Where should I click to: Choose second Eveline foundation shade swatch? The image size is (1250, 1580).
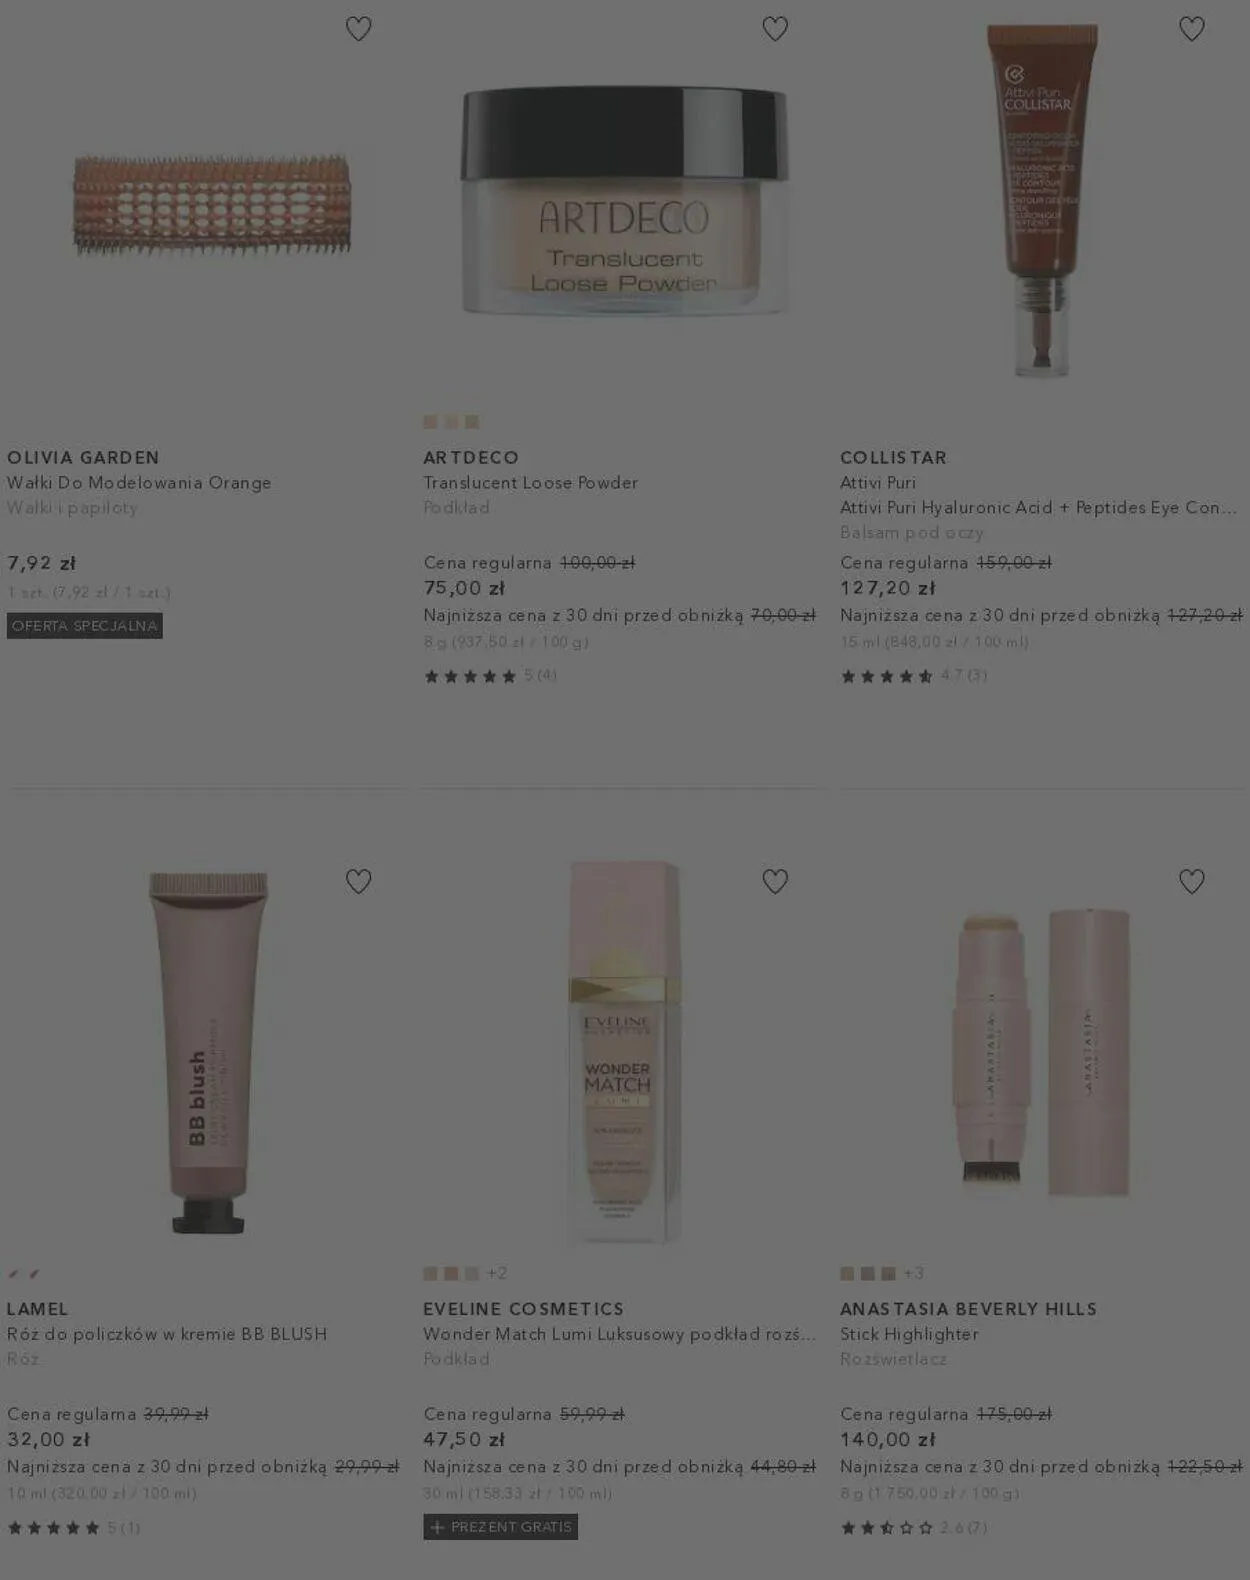tap(451, 1273)
